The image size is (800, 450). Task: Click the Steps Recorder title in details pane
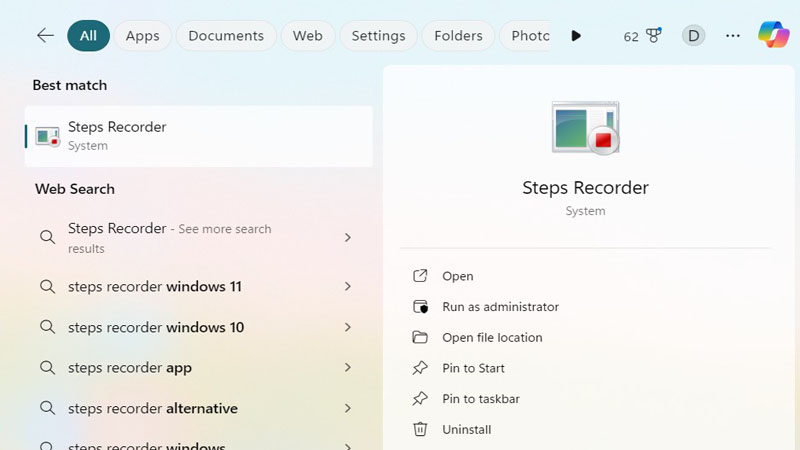coord(585,188)
